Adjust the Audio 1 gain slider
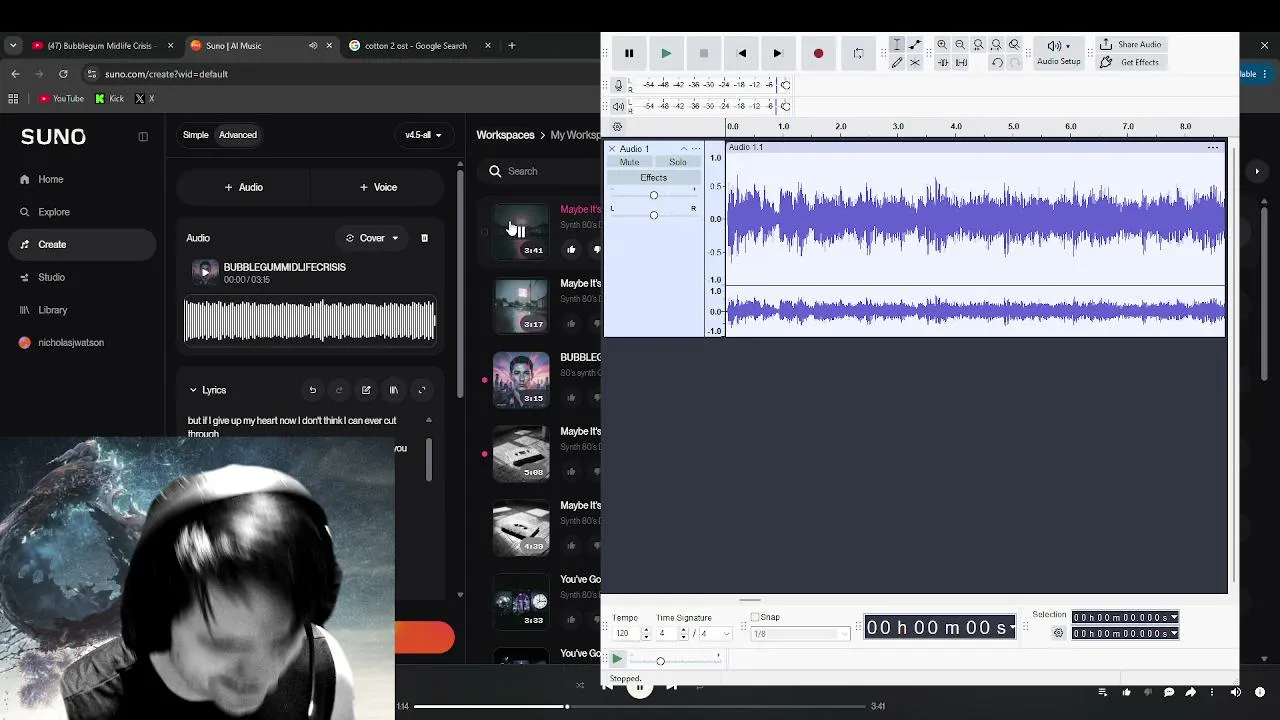The image size is (1280, 720). (x=654, y=195)
